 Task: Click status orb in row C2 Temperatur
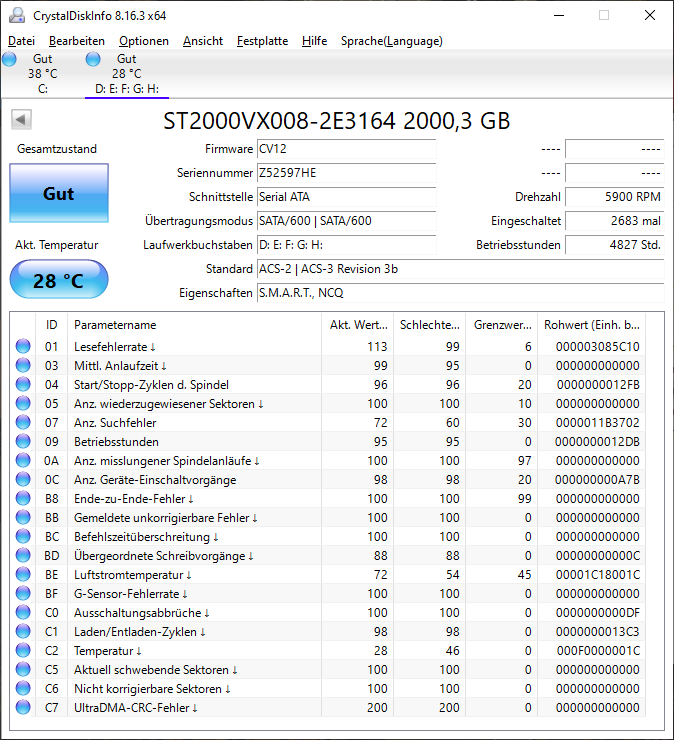pyautogui.click(x=23, y=650)
